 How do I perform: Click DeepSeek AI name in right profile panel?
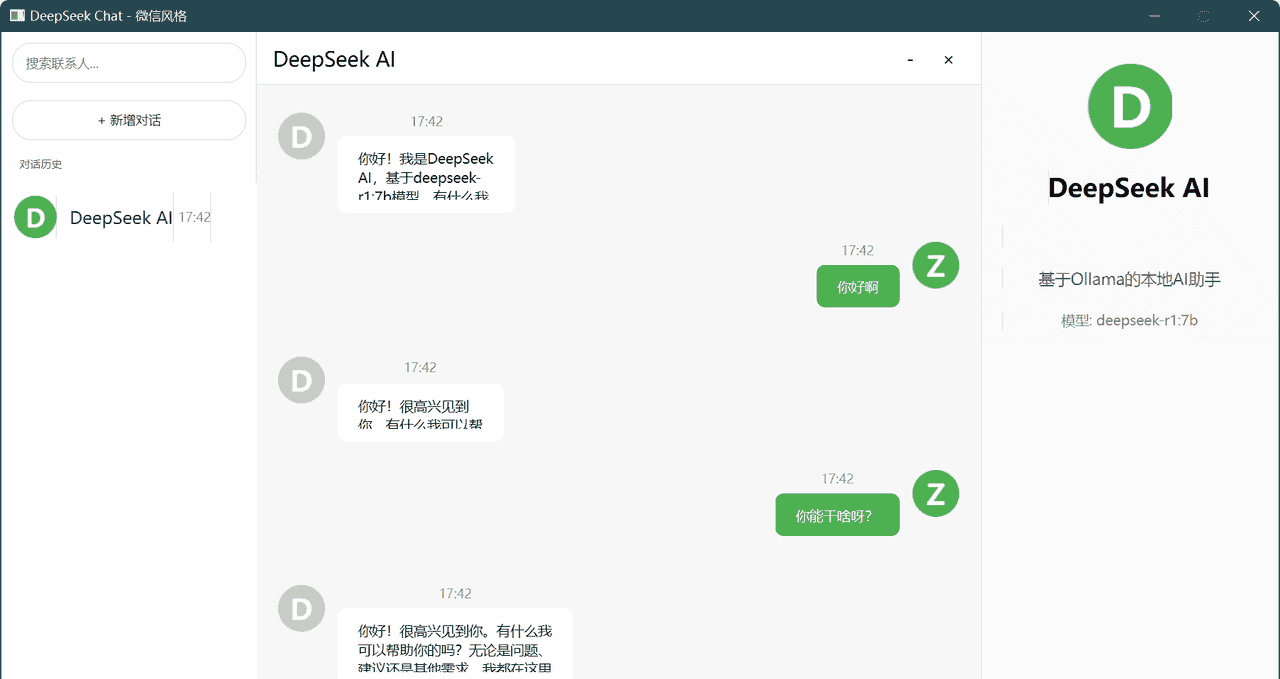1129,187
